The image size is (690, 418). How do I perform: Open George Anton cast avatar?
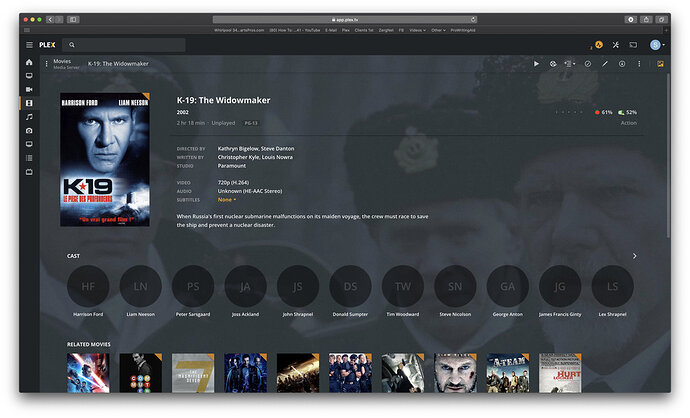(x=507, y=286)
